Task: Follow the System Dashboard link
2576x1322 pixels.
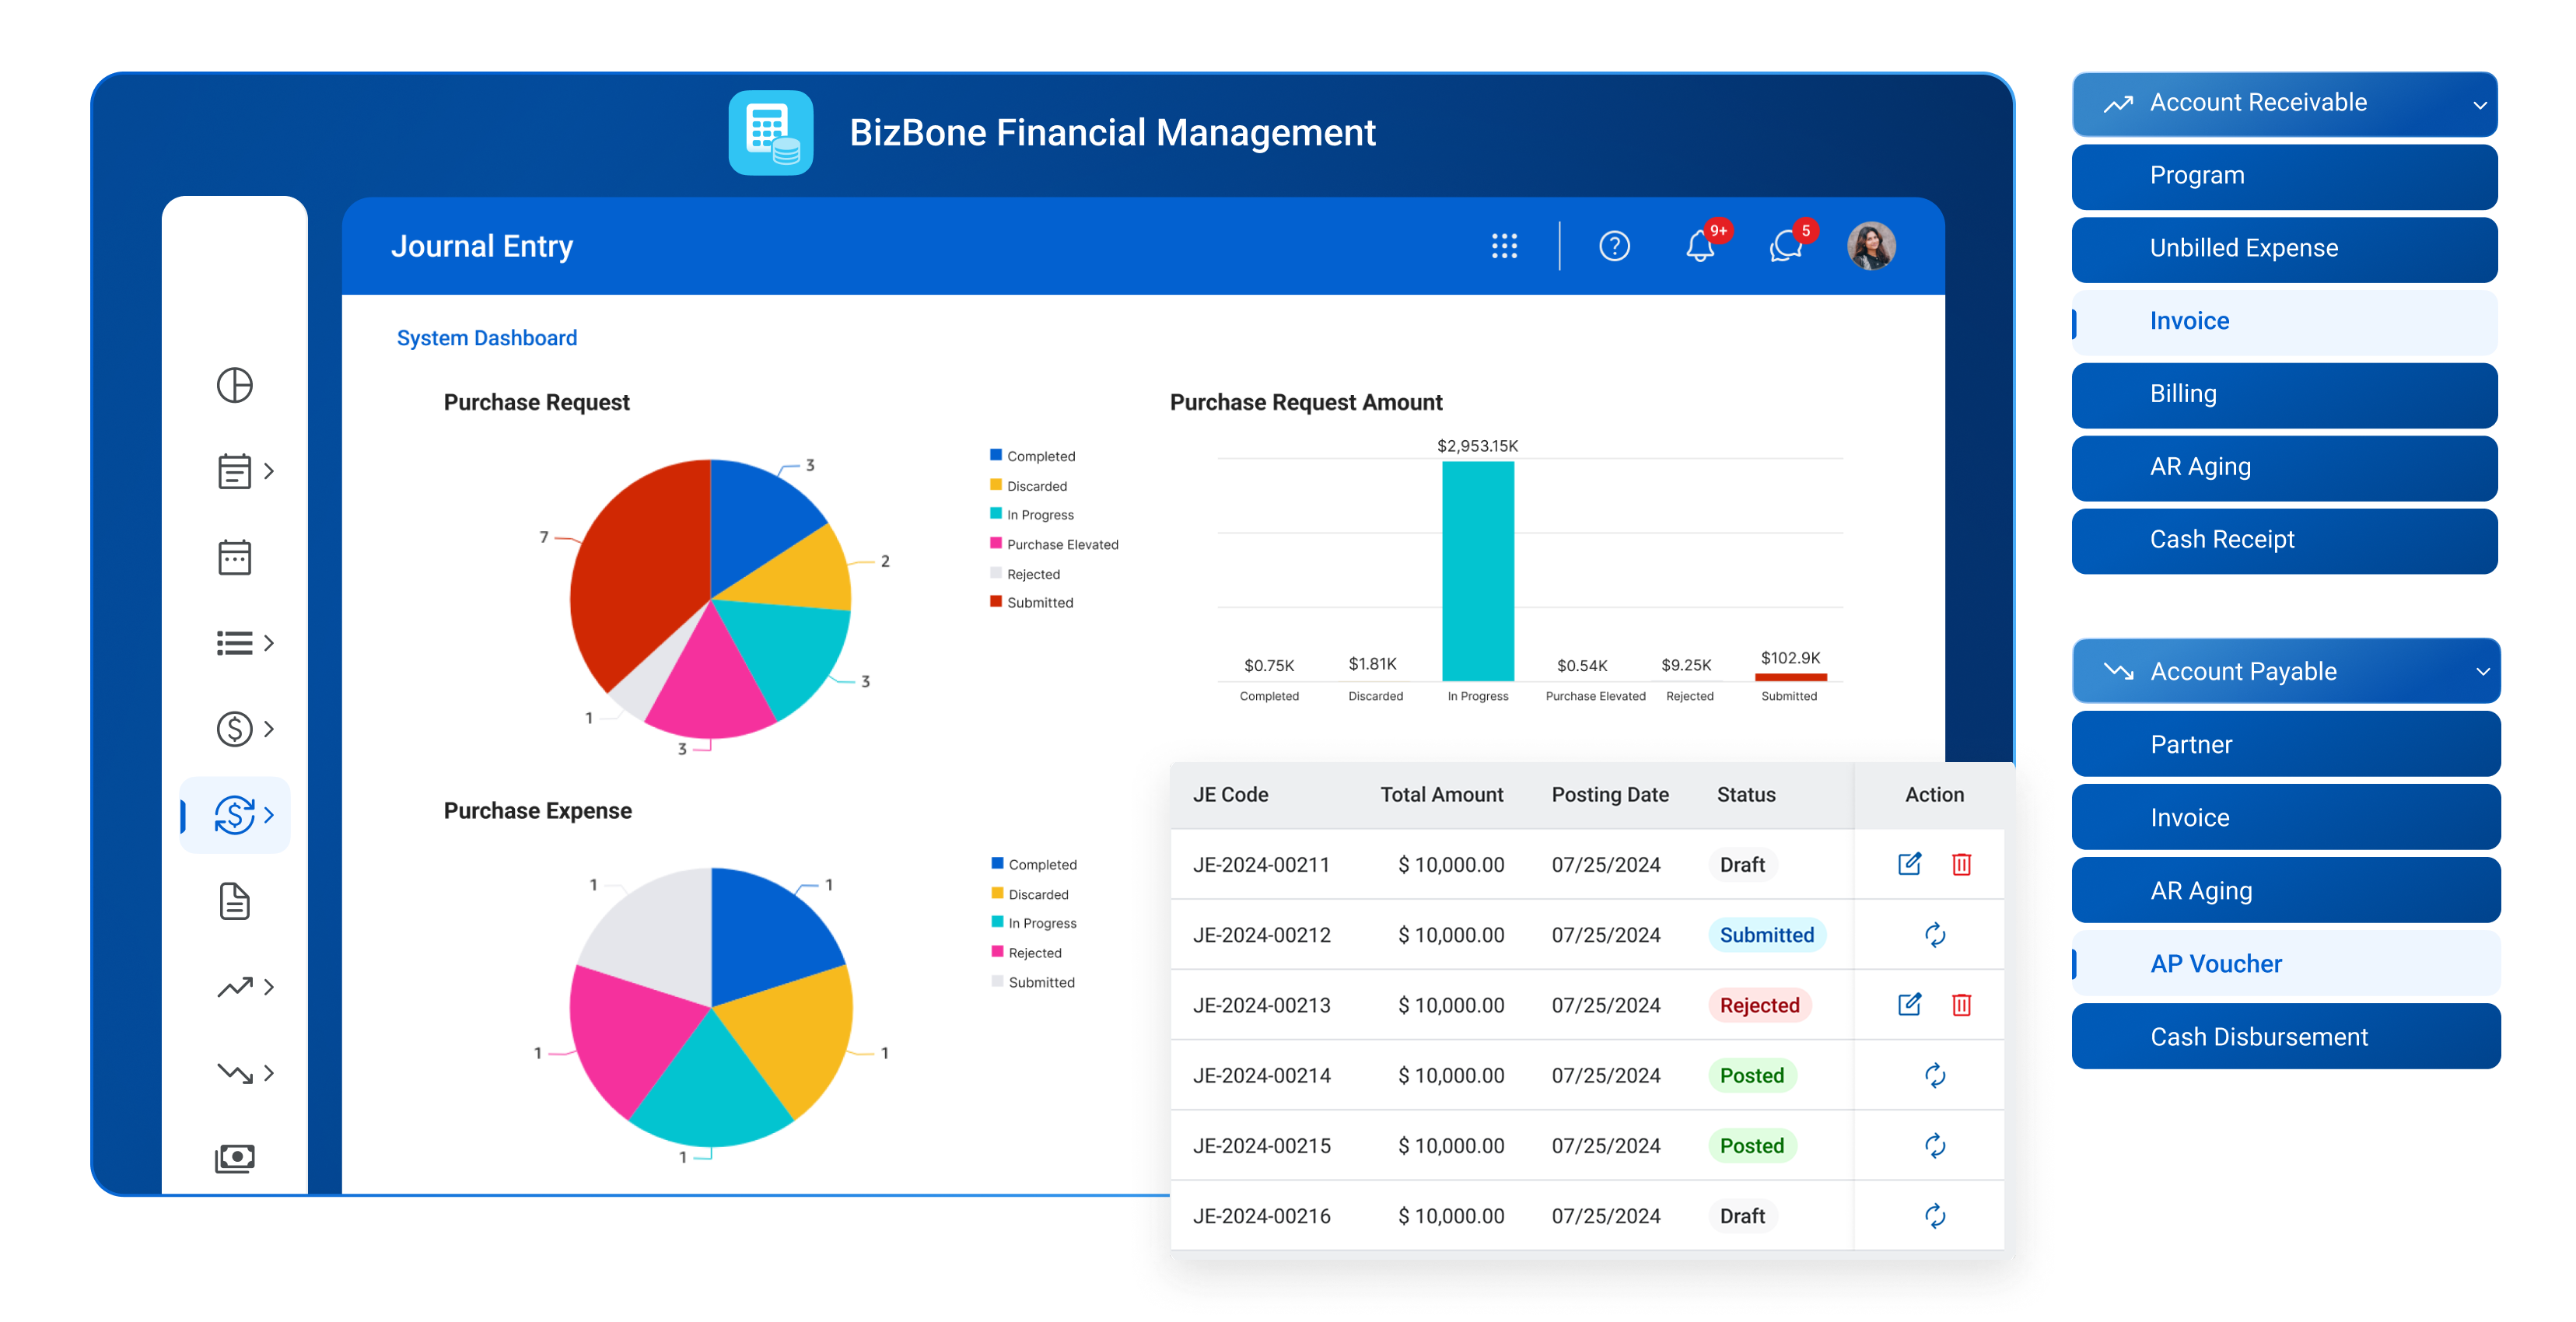Action: coord(486,338)
